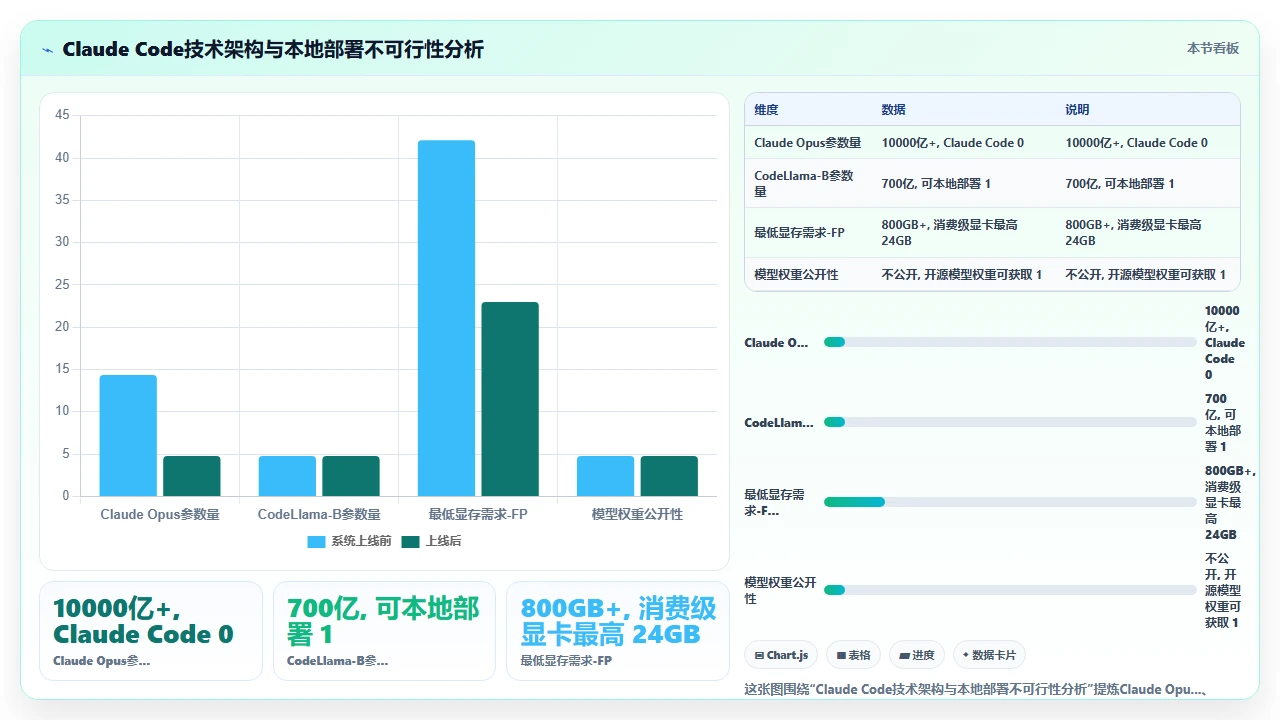Open the 800GB+, 消费级显卡最高 24GB data card

[618, 631]
